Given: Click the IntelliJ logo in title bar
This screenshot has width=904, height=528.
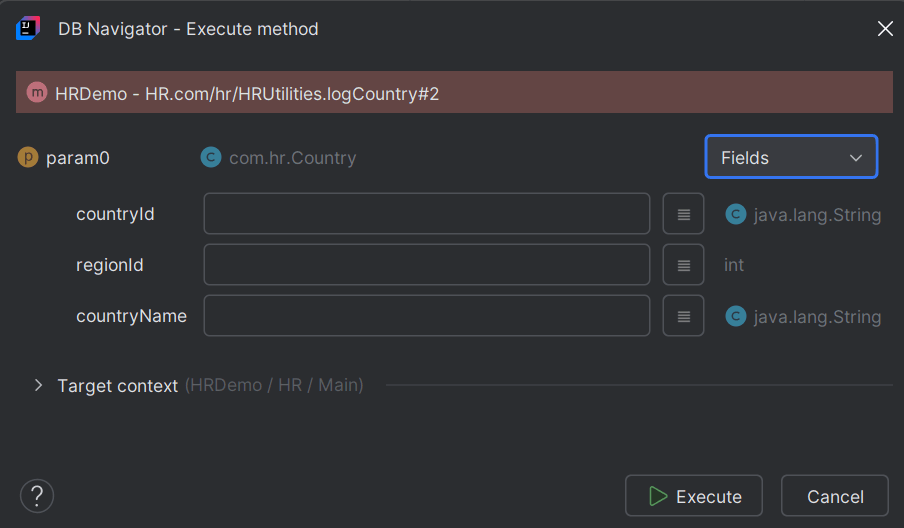Looking at the screenshot, I should click(28, 28).
